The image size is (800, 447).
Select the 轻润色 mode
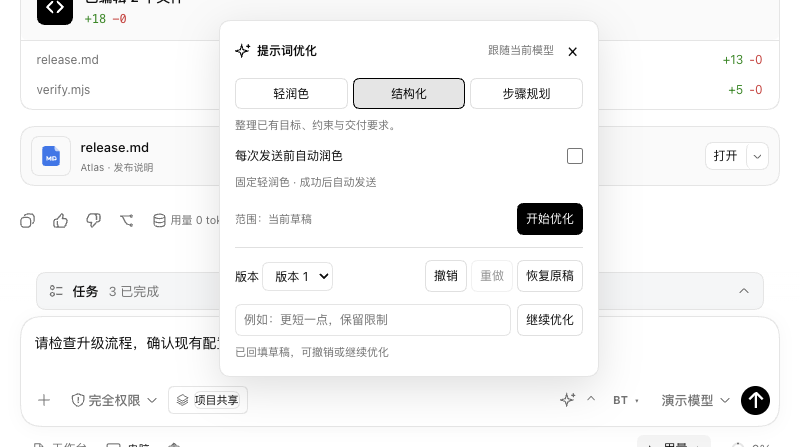[291, 93]
